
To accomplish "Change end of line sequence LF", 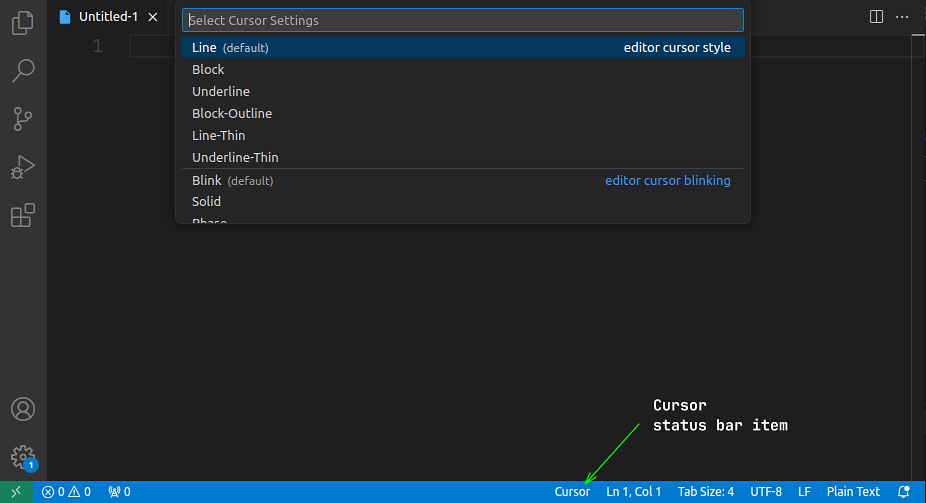I will pyautogui.click(x=804, y=492).
